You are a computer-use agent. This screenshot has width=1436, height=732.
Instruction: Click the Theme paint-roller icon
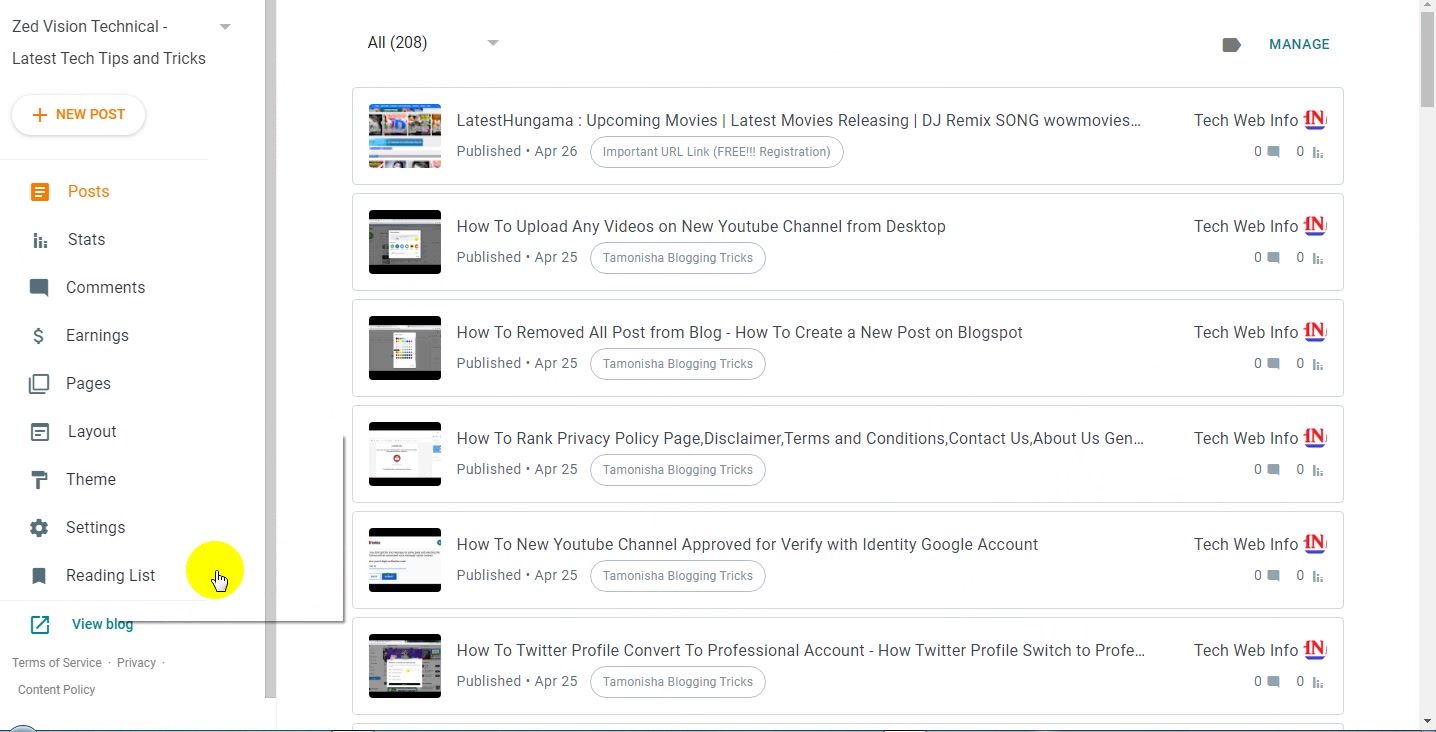pos(39,480)
